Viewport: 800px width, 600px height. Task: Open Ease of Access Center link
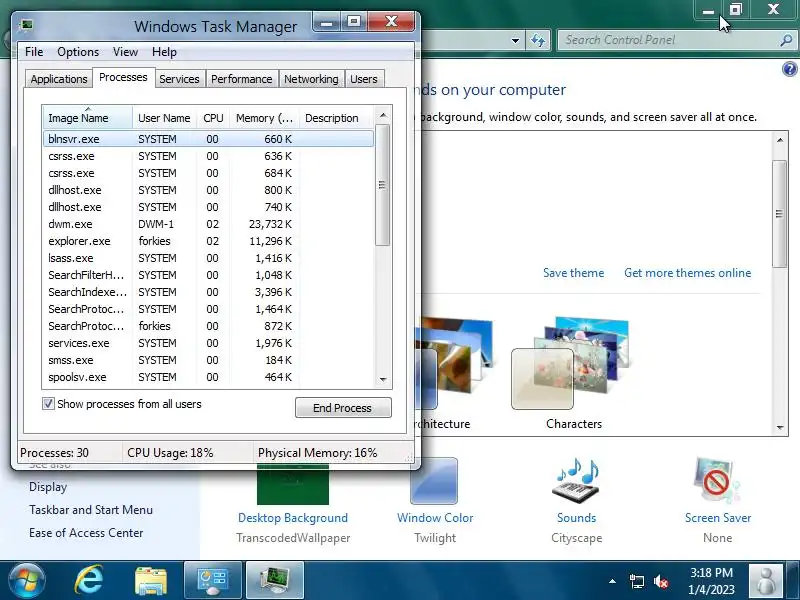(86, 533)
